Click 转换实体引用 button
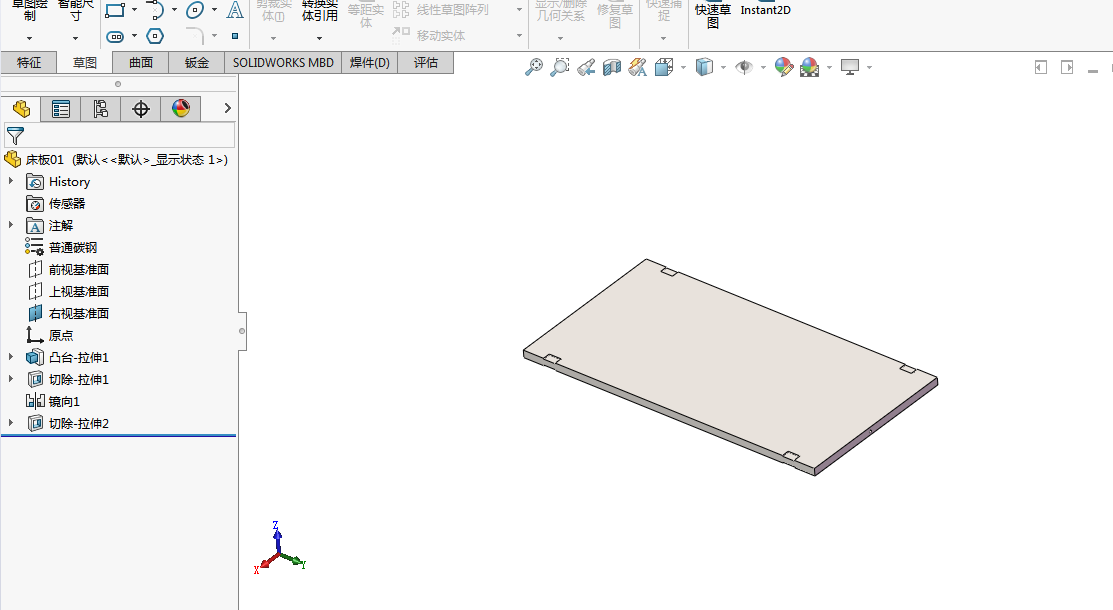 pos(319,11)
